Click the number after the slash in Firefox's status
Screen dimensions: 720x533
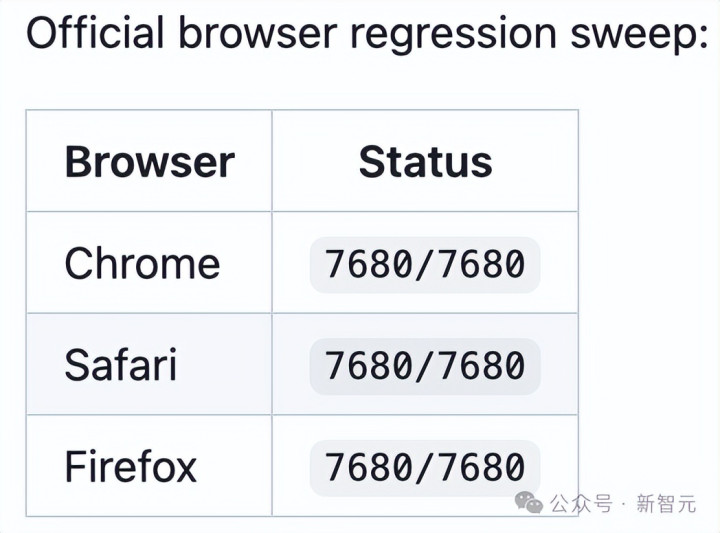(x=486, y=467)
